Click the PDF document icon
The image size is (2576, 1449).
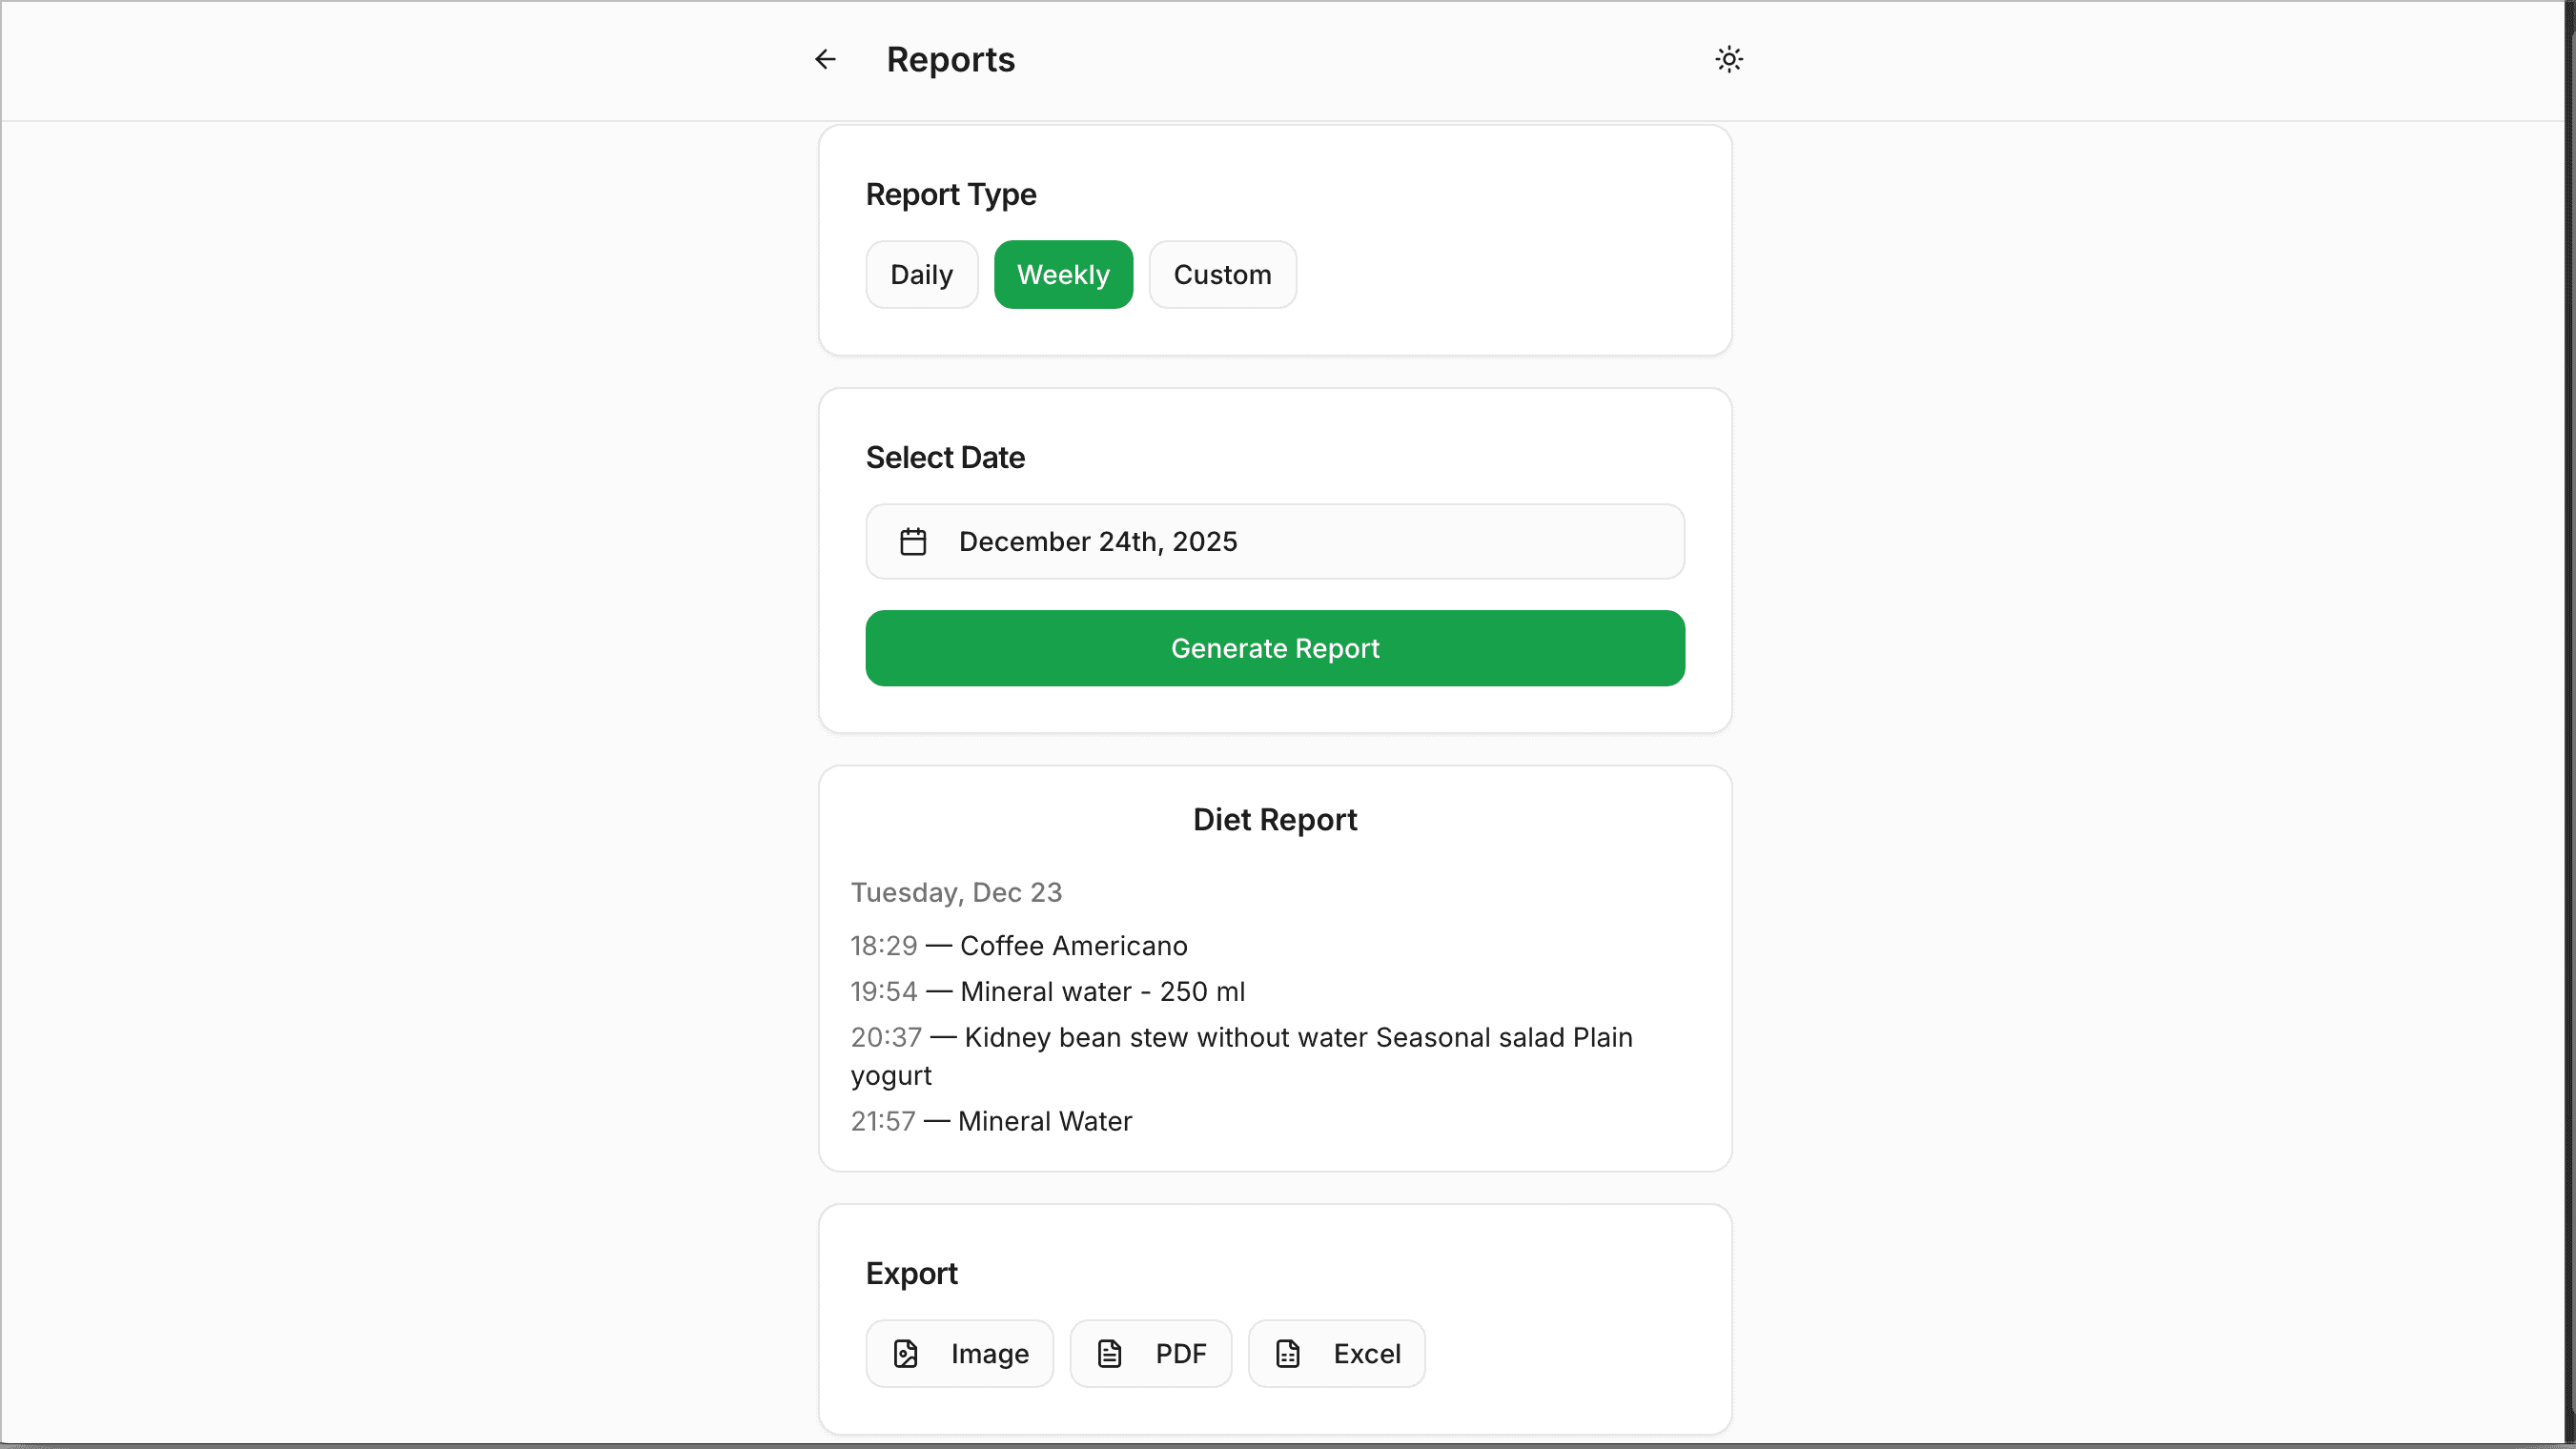pyautogui.click(x=1110, y=1353)
